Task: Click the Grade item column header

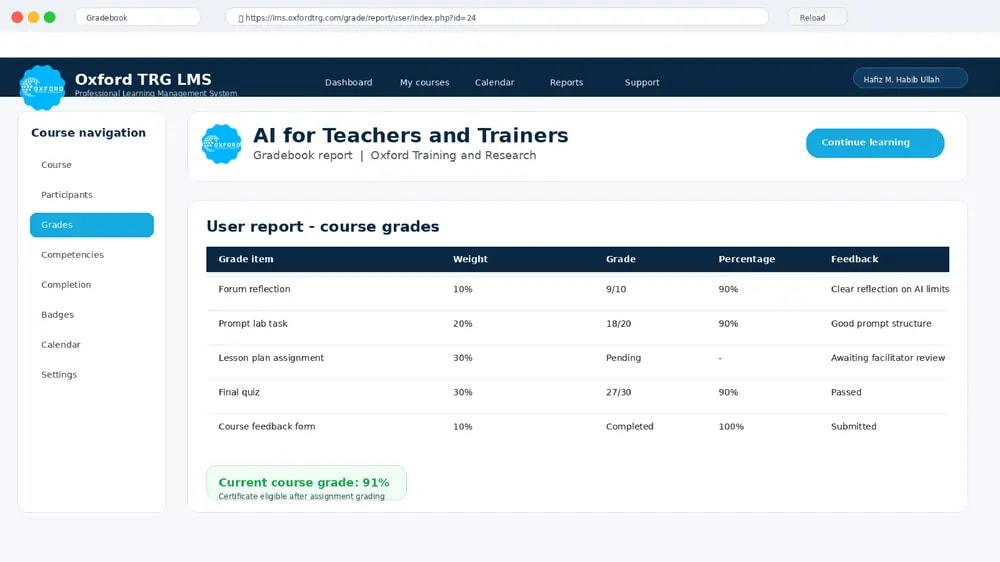Action: click(x=246, y=259)
